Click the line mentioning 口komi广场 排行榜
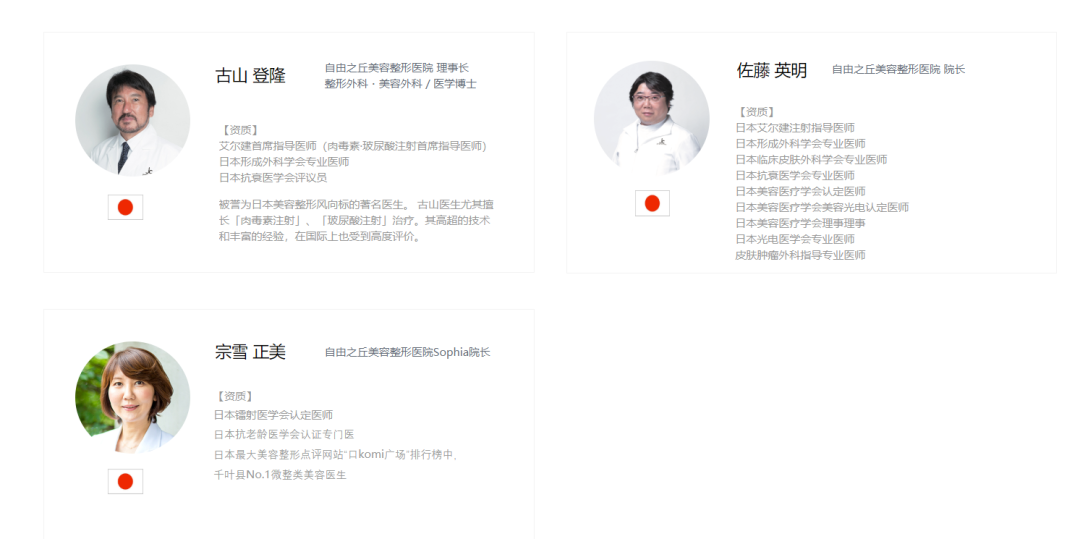 [x=336, y=455]
